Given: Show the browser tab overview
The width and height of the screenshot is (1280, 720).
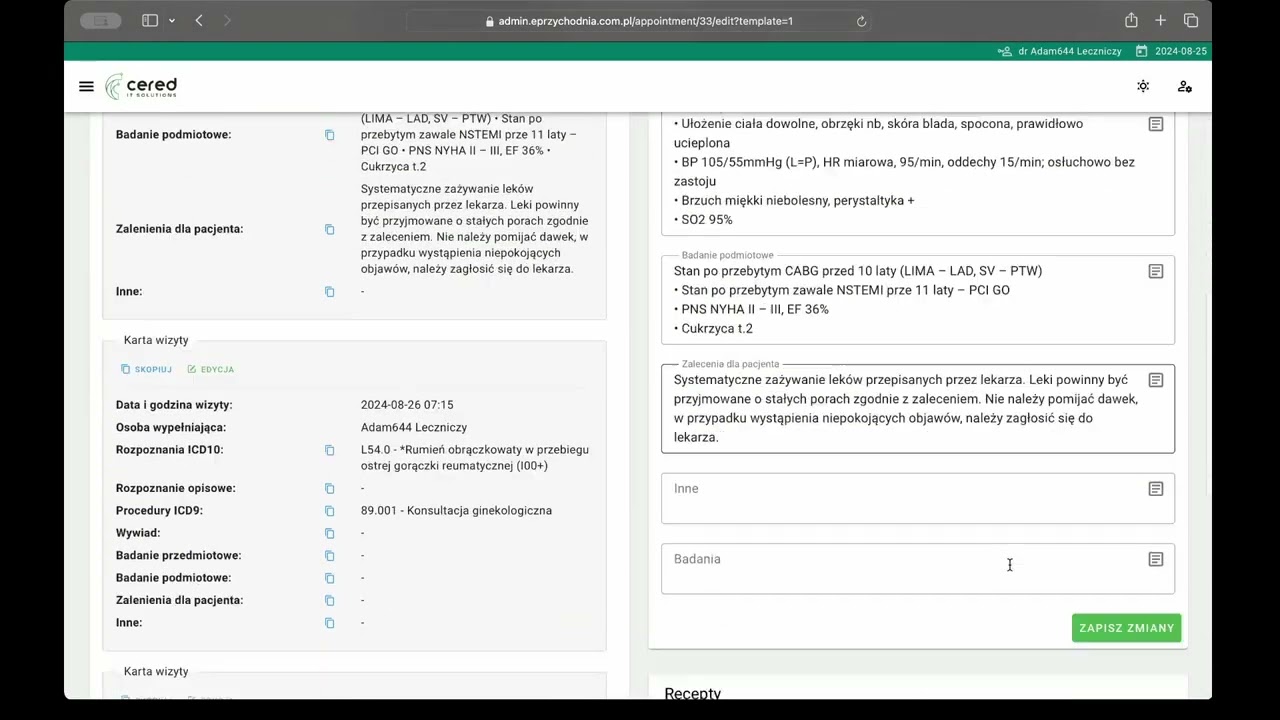Looking at the screenshot, I should pyautogui.click(x=1191, y=21).
